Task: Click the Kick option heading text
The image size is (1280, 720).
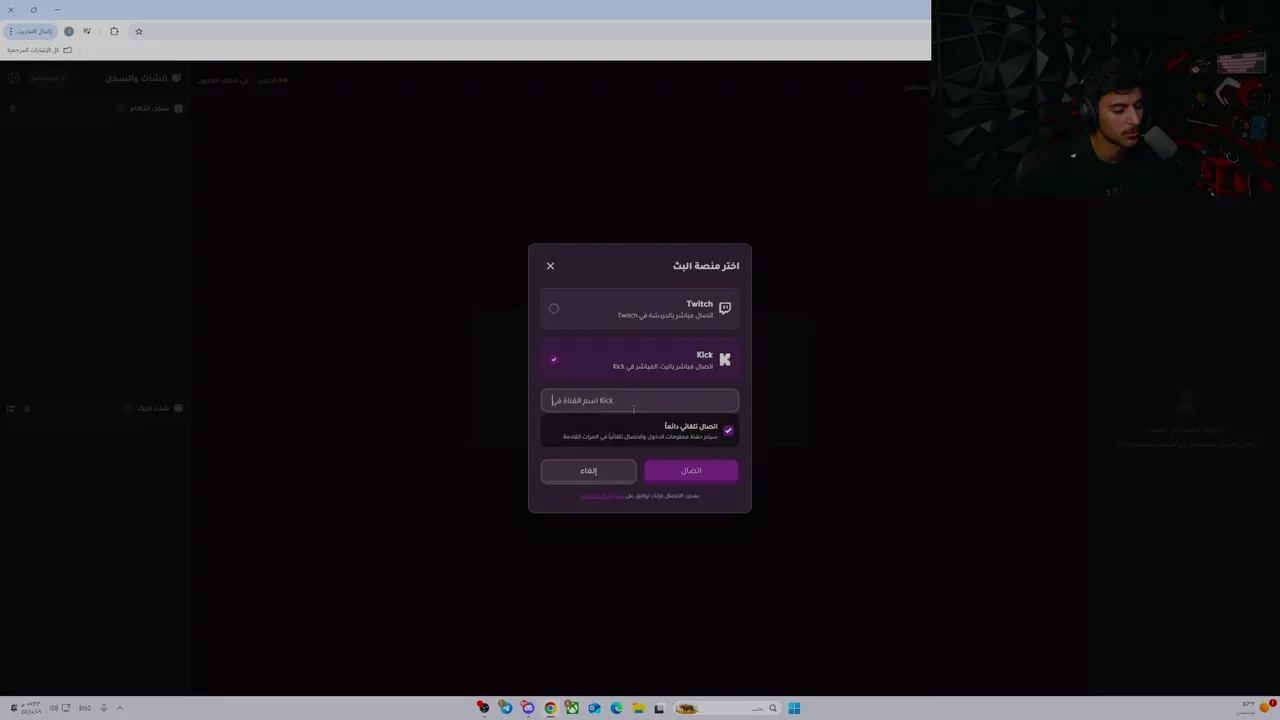Action: point(705,355)
